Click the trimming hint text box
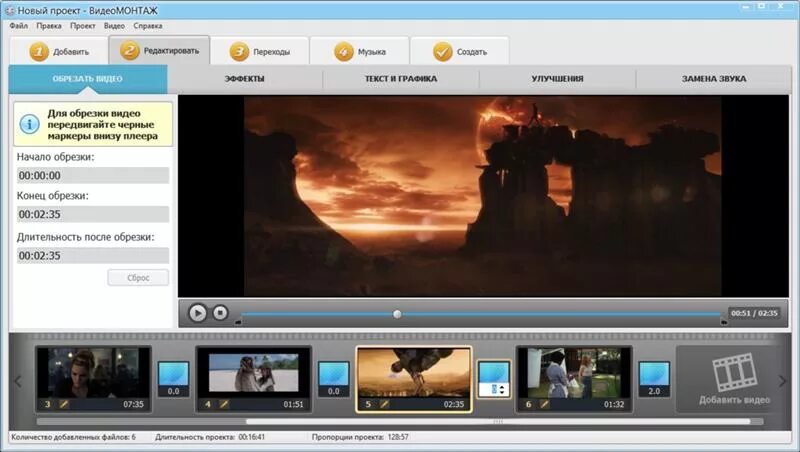This screenshot has height=452, width=800. tap(93, 124)
